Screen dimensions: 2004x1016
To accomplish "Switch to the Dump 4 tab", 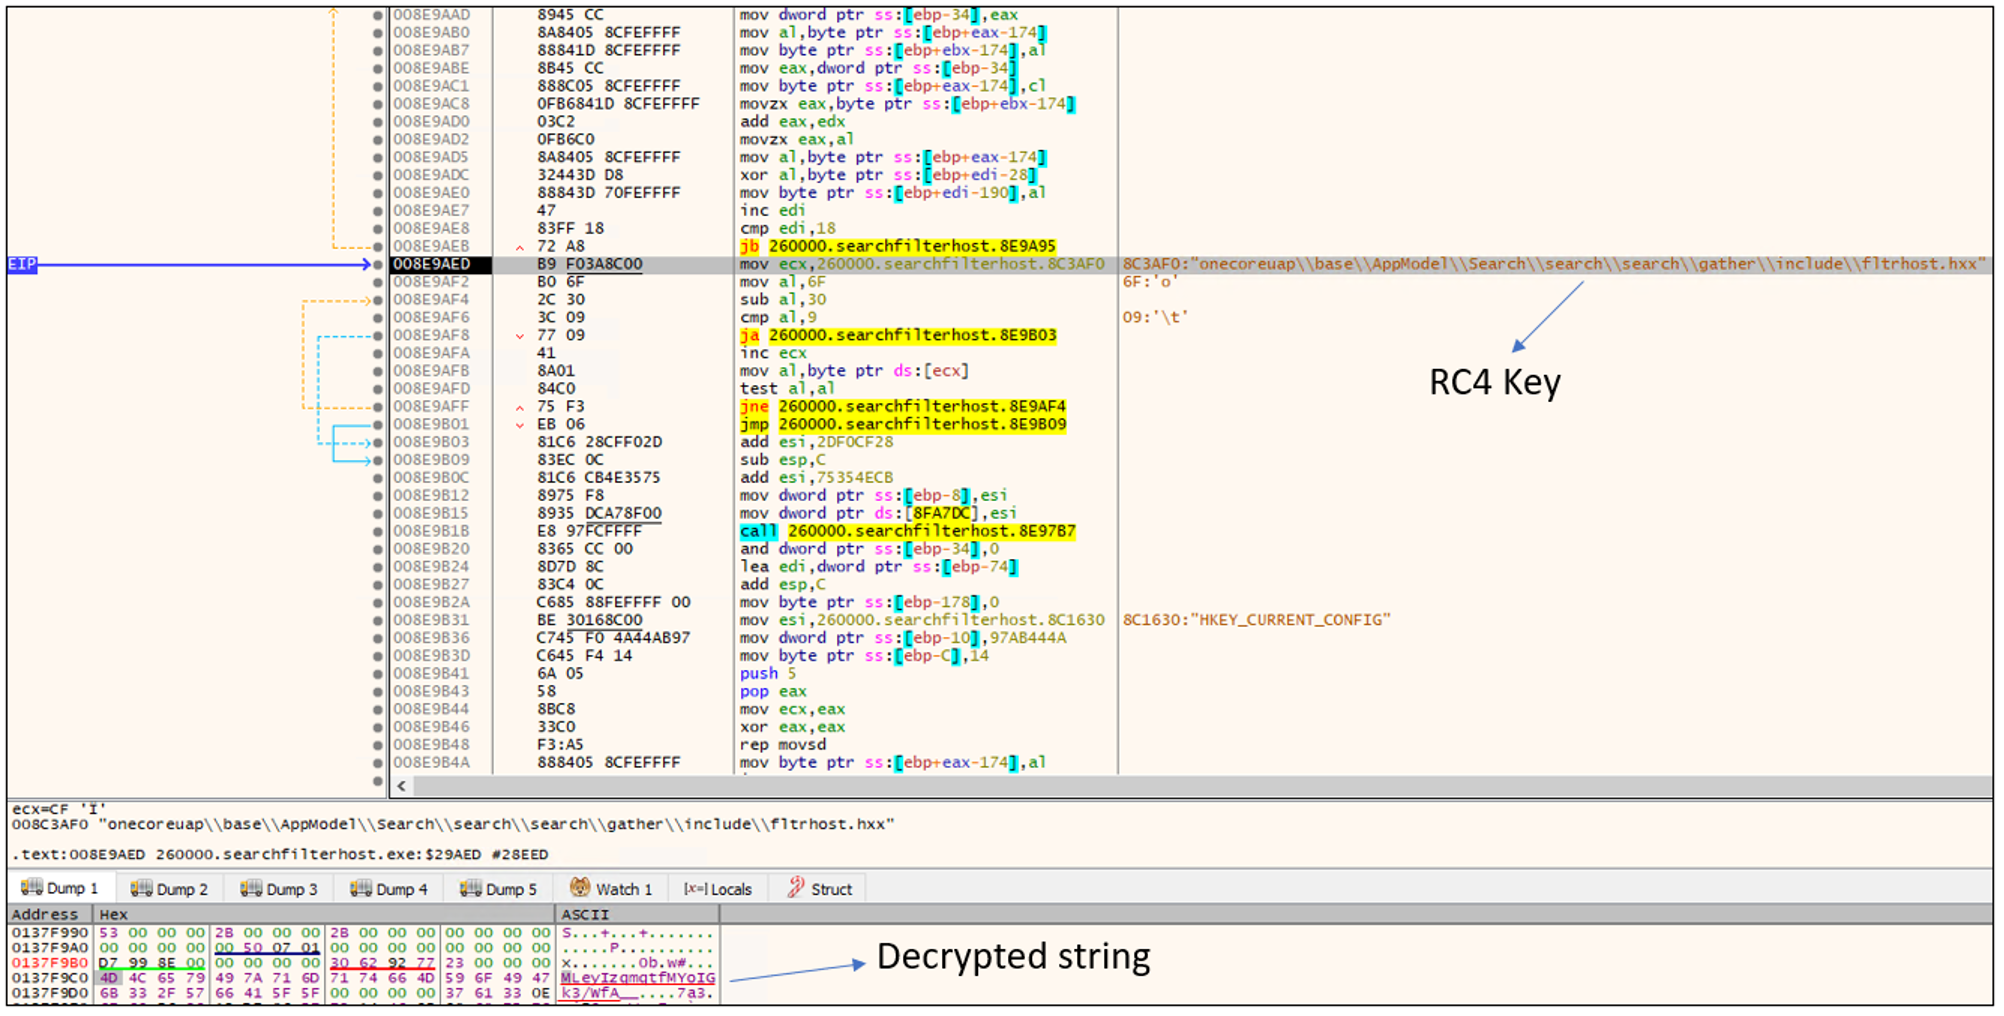I will pyautogui.click(x=390, y=889).
